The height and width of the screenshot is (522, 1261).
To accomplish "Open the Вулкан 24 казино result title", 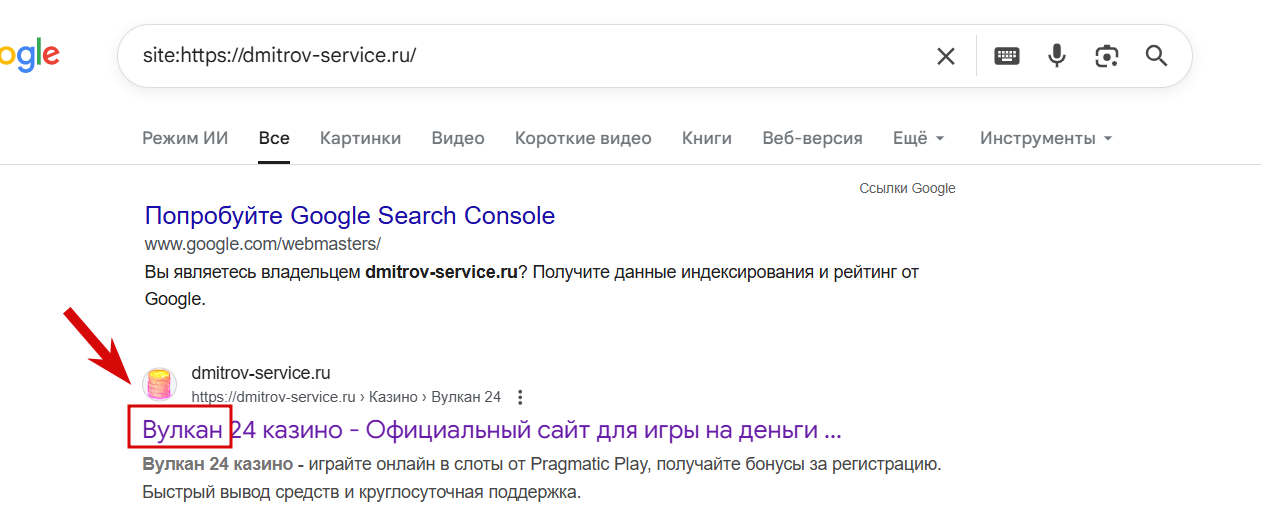I will (x=492, y=430).
